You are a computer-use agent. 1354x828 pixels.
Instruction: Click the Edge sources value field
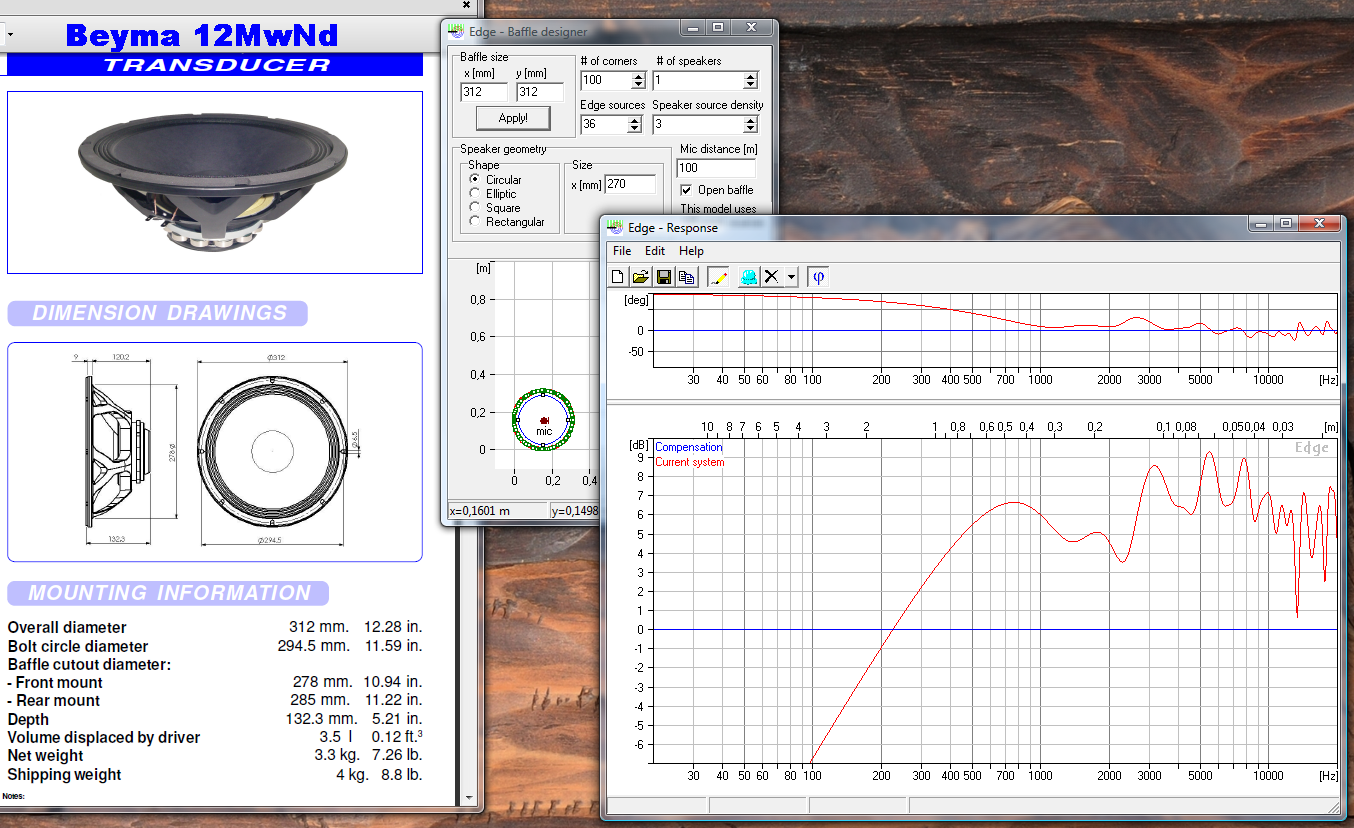point(603,124)
